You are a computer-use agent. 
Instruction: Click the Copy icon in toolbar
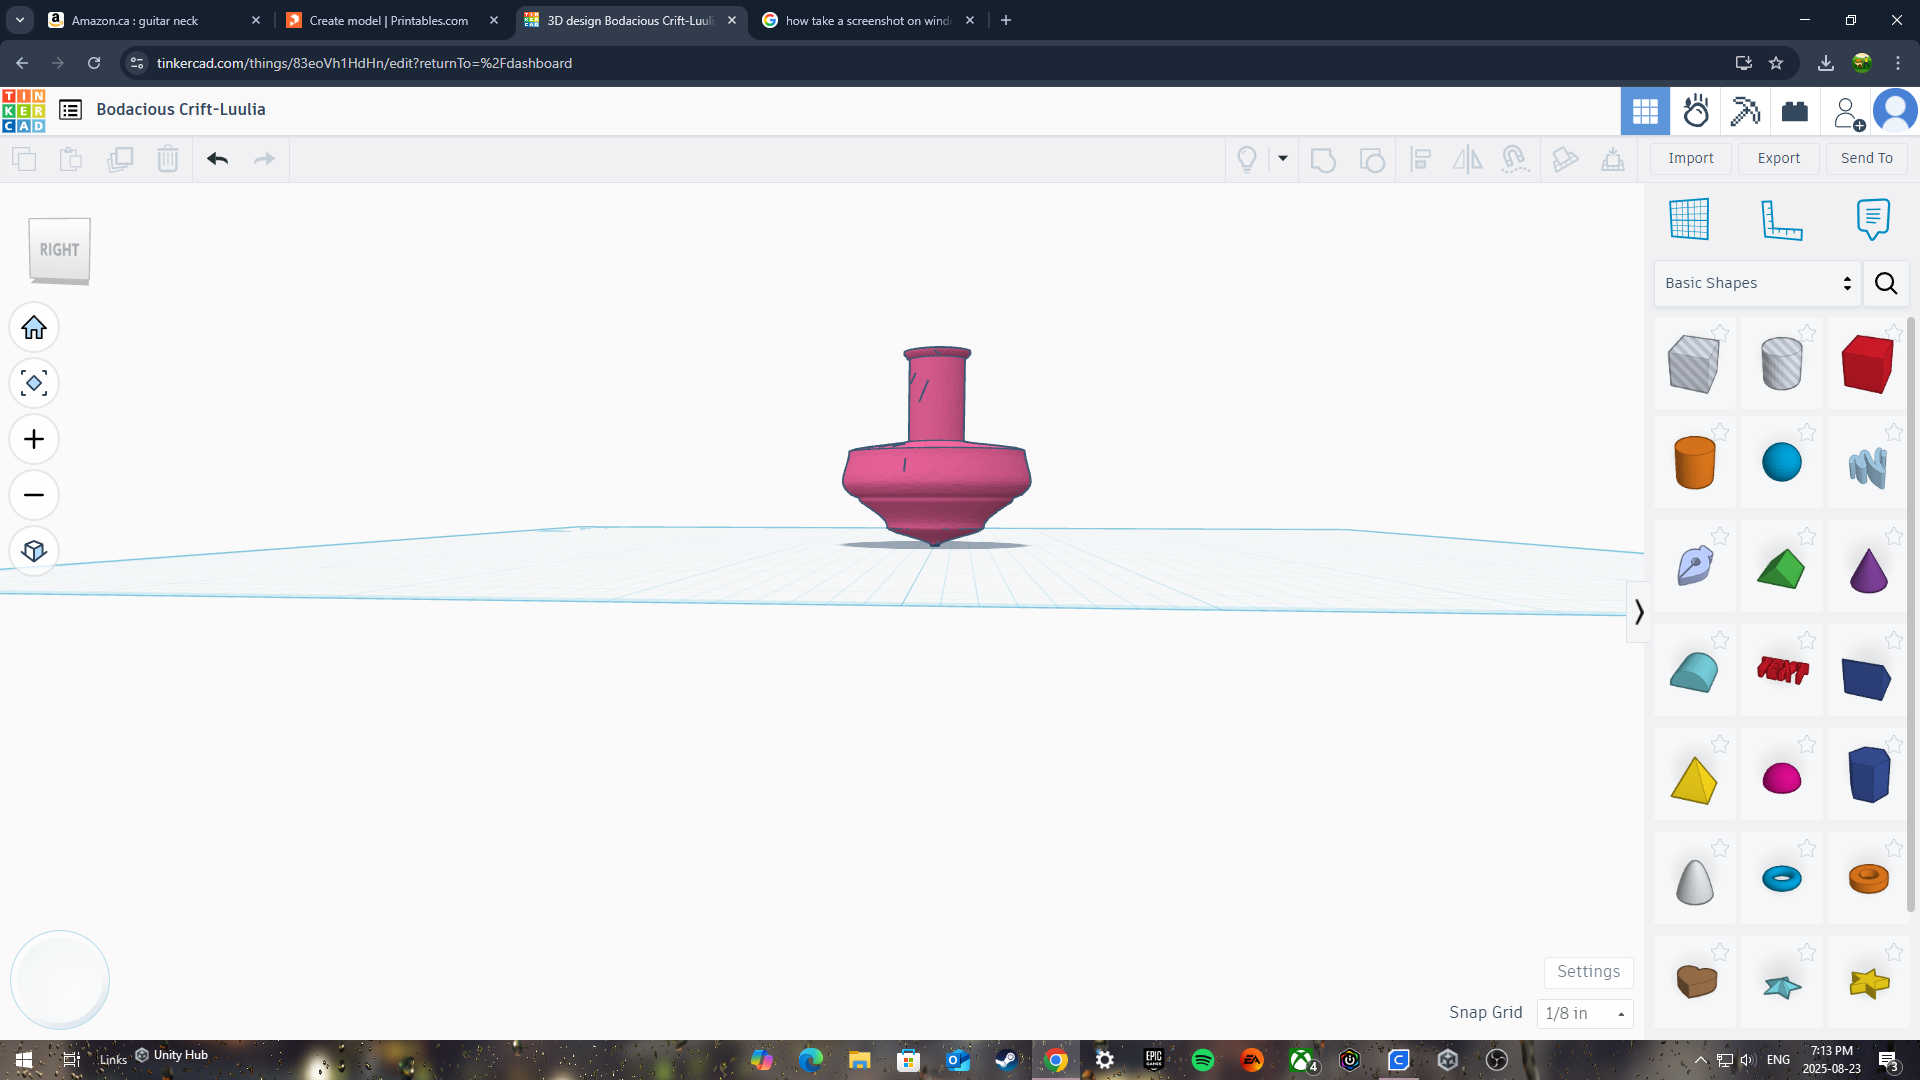[24, 159]
